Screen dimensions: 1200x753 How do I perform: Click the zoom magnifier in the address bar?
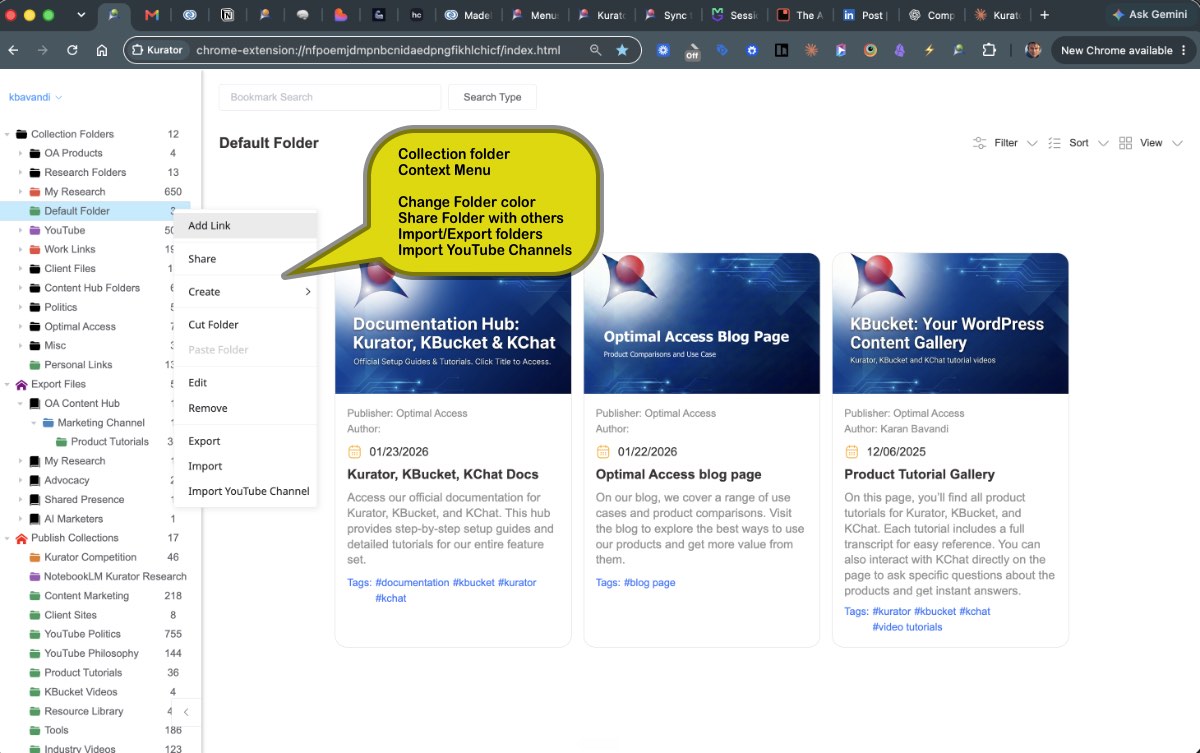click(x=596, y=50)
